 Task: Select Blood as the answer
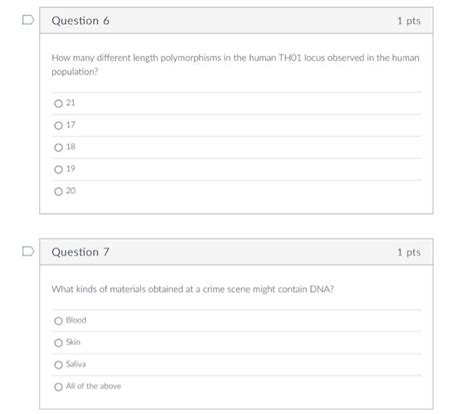pyautogui.click(x=58, y=321)
